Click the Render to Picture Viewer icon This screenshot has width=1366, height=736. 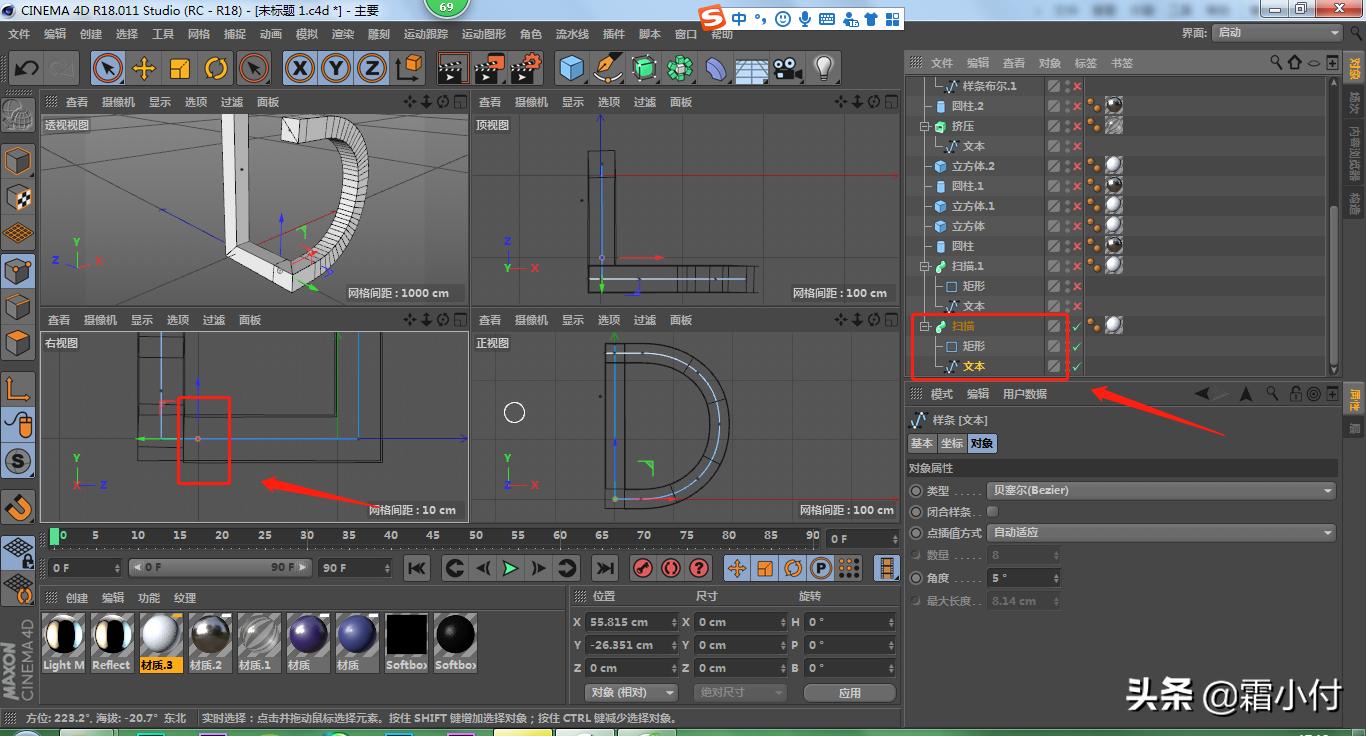click(x=487, y=67)
